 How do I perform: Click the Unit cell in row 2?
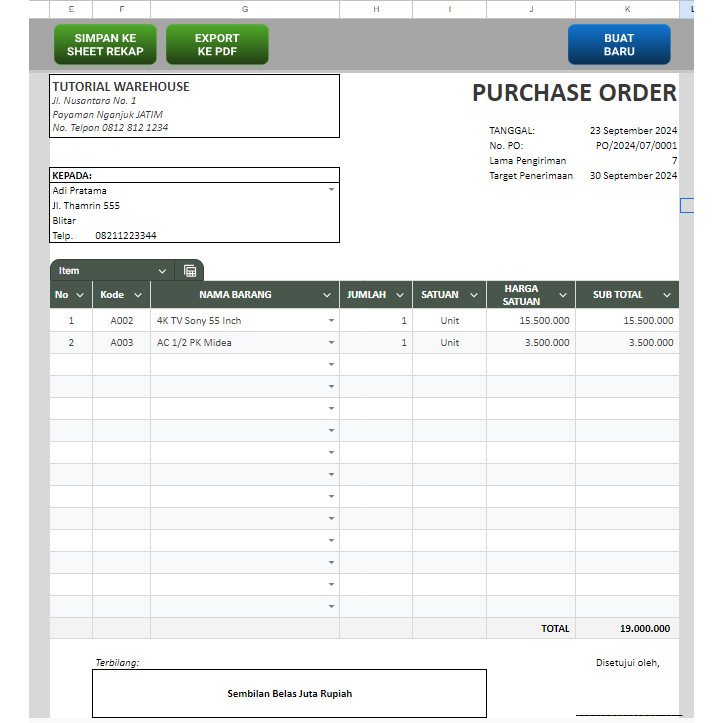(450, 343)
